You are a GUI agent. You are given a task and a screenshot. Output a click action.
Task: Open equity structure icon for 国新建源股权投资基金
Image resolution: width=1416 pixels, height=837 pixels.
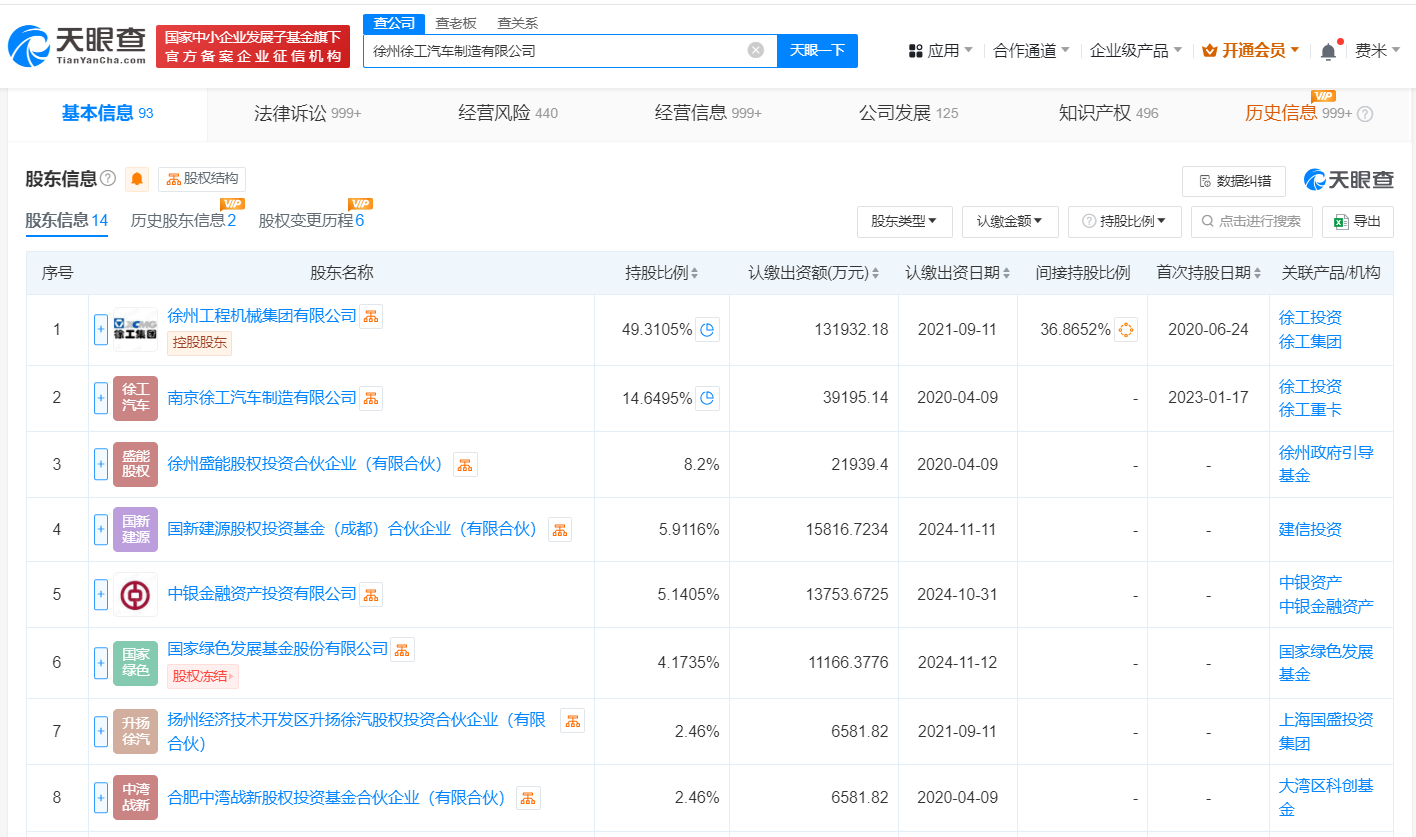[560, 530]
